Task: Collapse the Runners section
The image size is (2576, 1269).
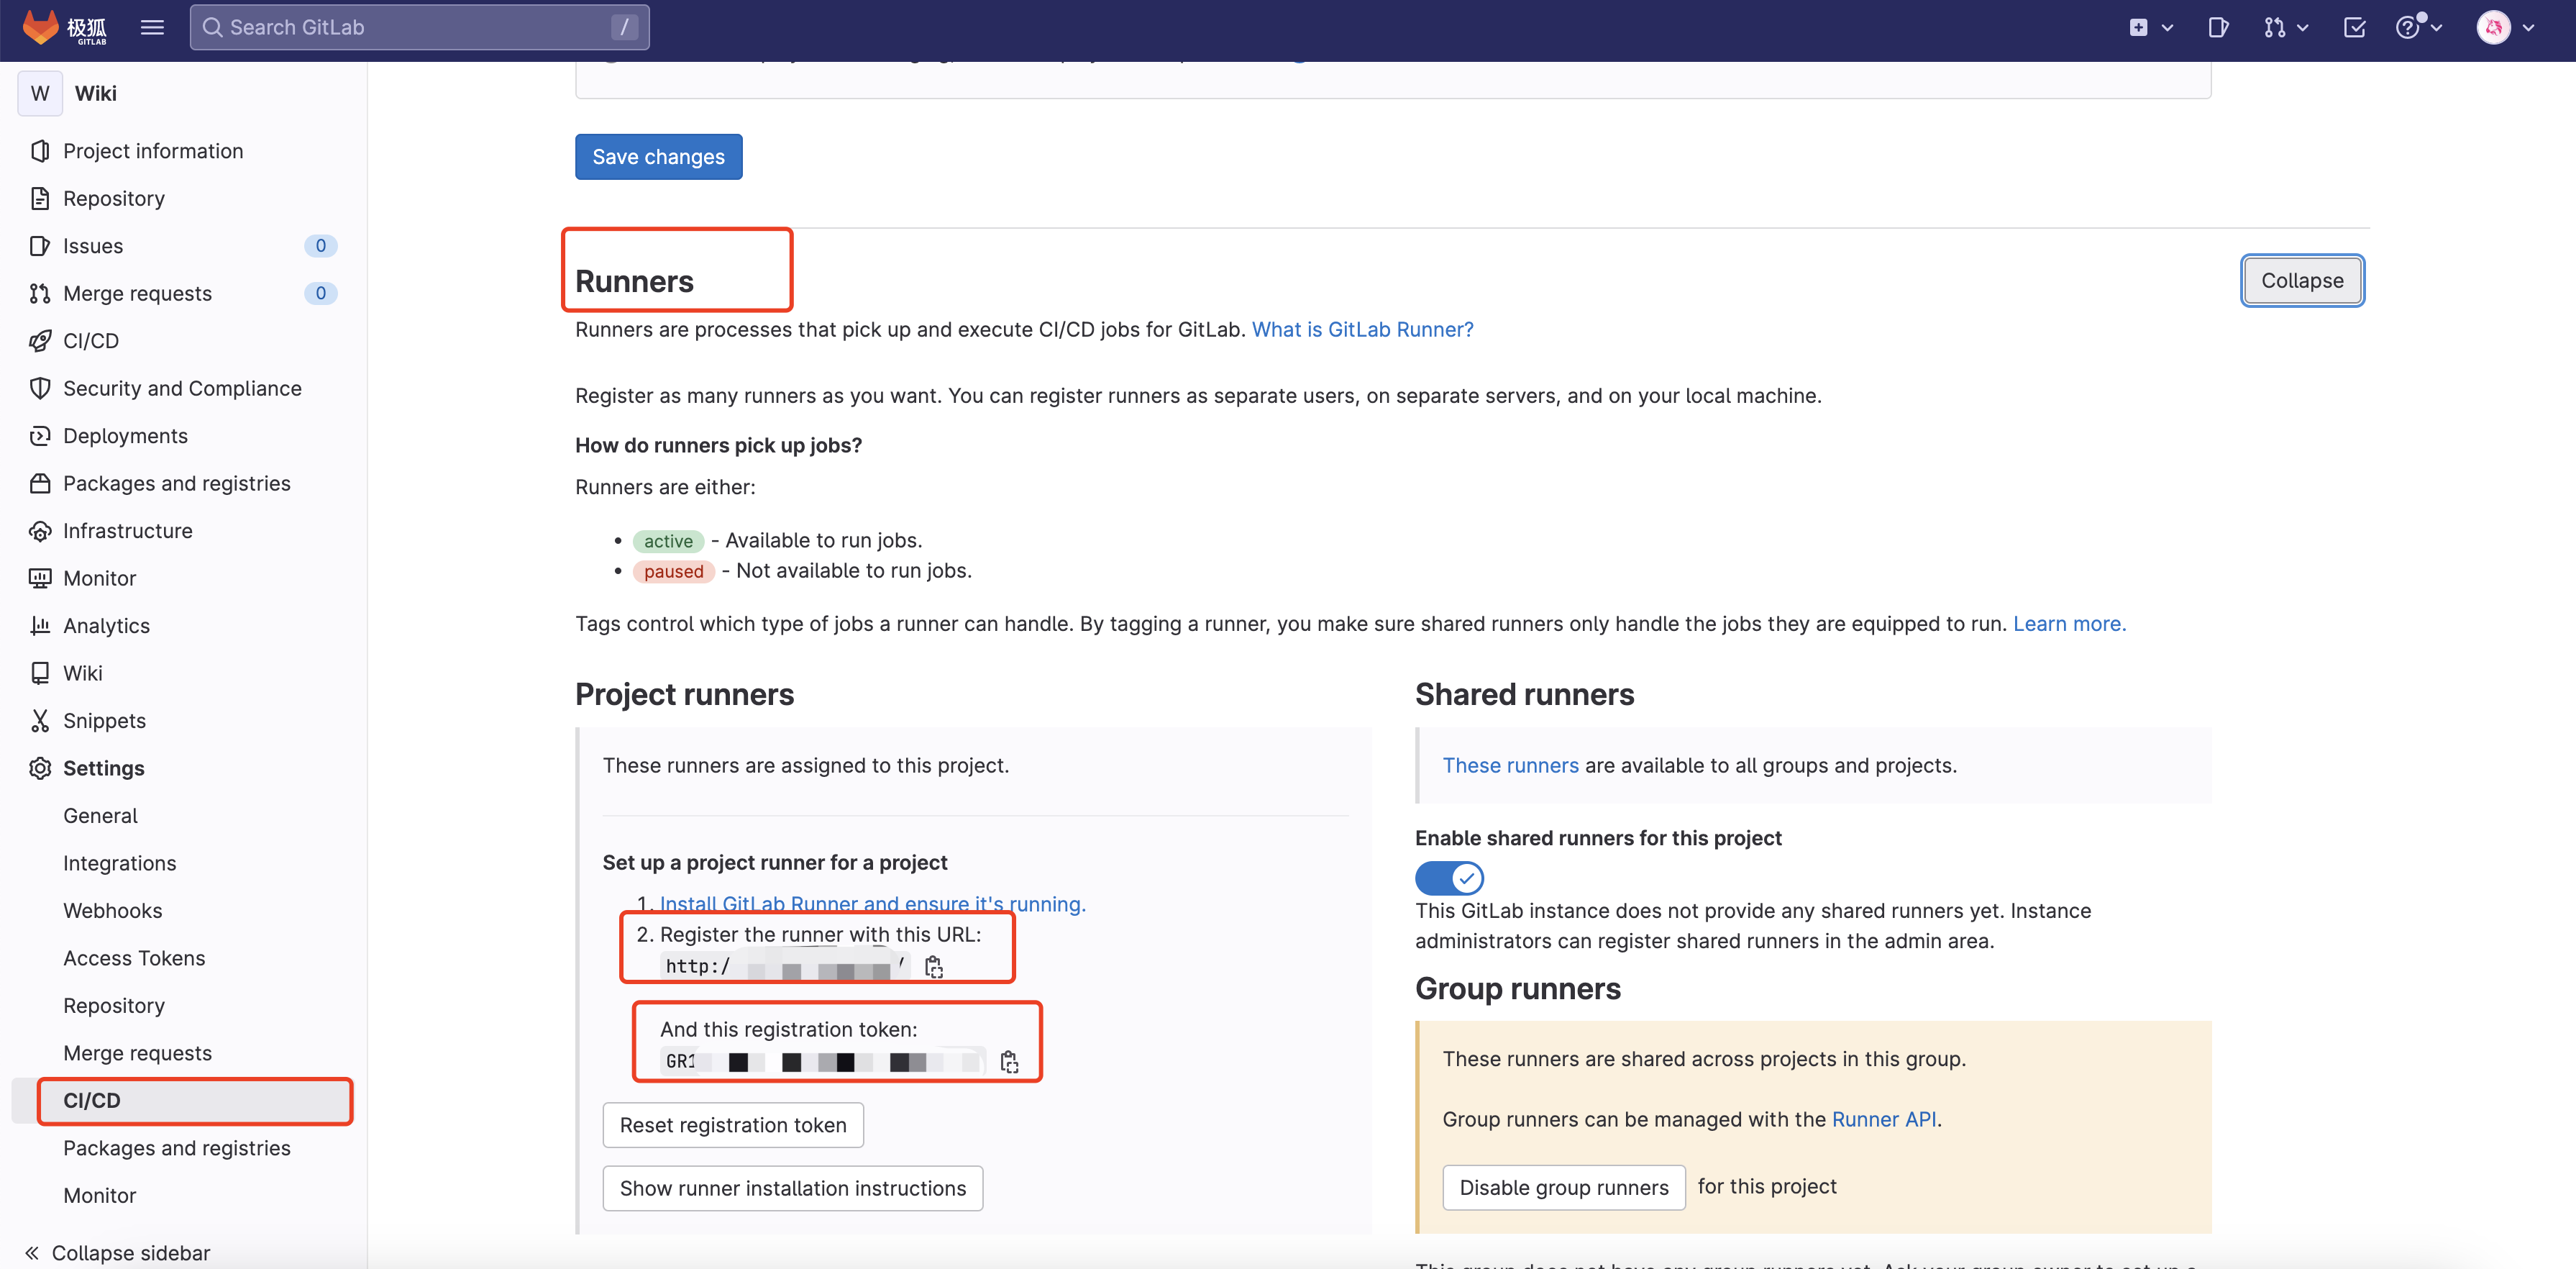Action: (2302, 281)
